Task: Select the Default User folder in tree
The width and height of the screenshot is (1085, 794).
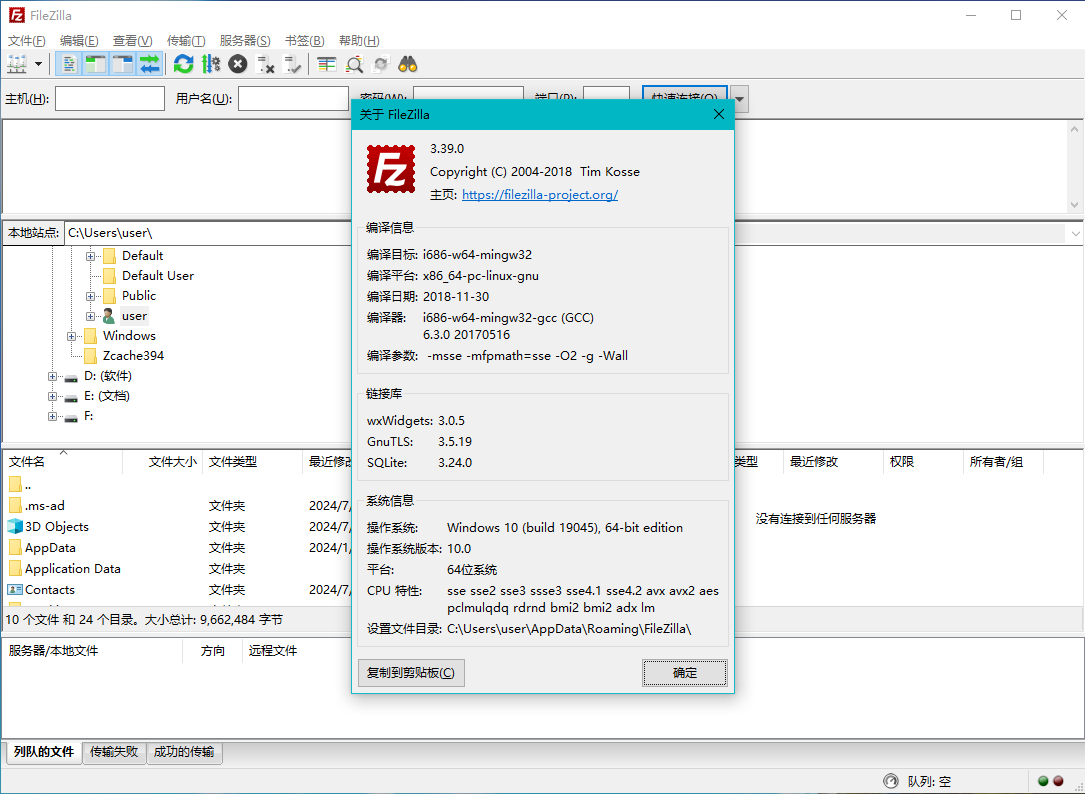Action: click(158, 276)
